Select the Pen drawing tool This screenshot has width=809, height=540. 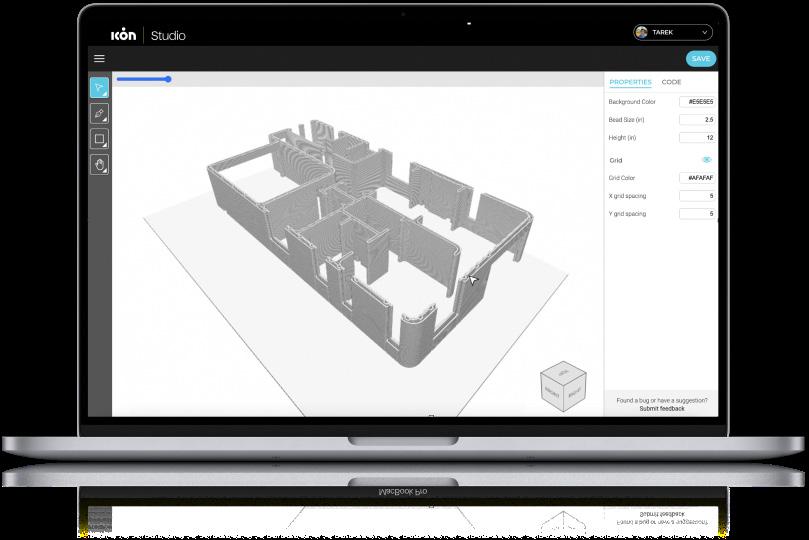(99, 113)
